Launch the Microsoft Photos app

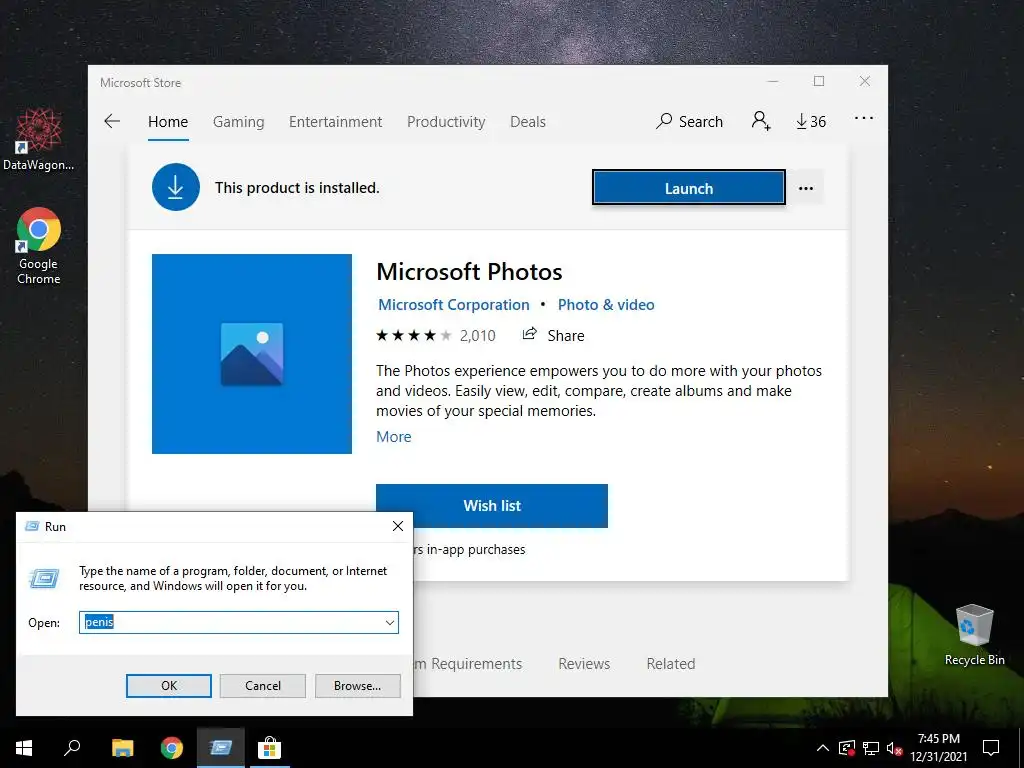pyautogui.click(x=689, y=188)
